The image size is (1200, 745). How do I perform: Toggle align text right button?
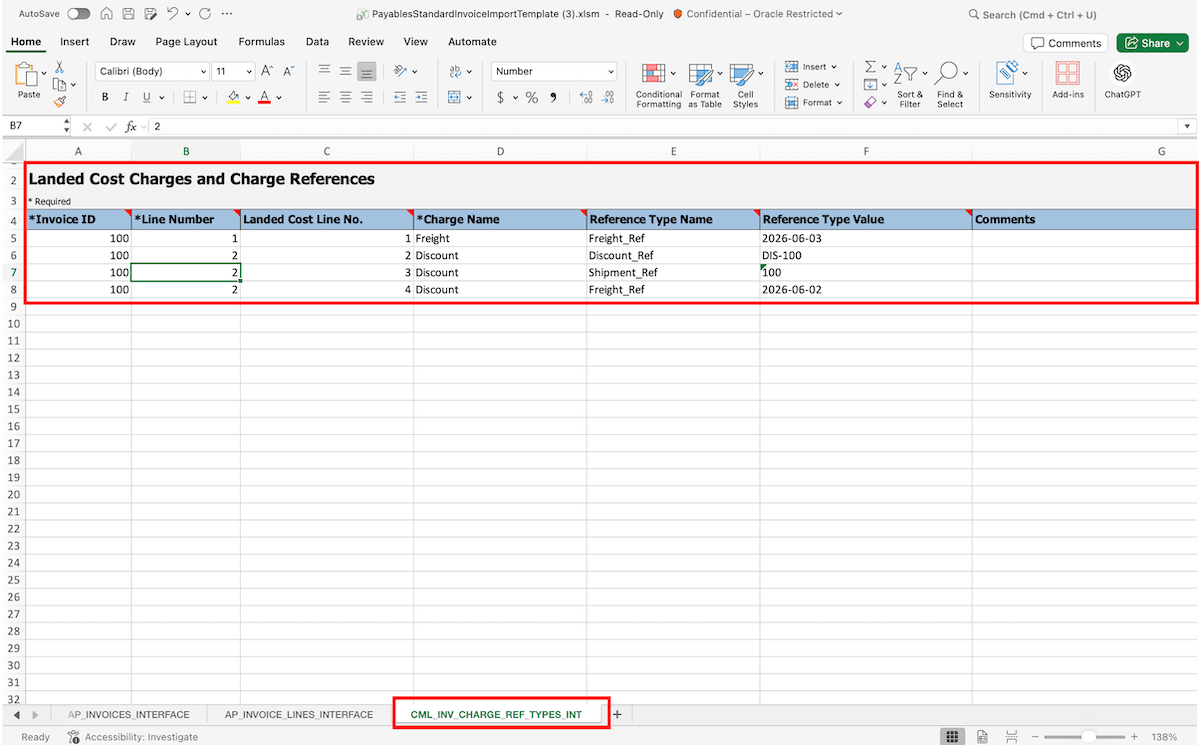pos(367,97)
